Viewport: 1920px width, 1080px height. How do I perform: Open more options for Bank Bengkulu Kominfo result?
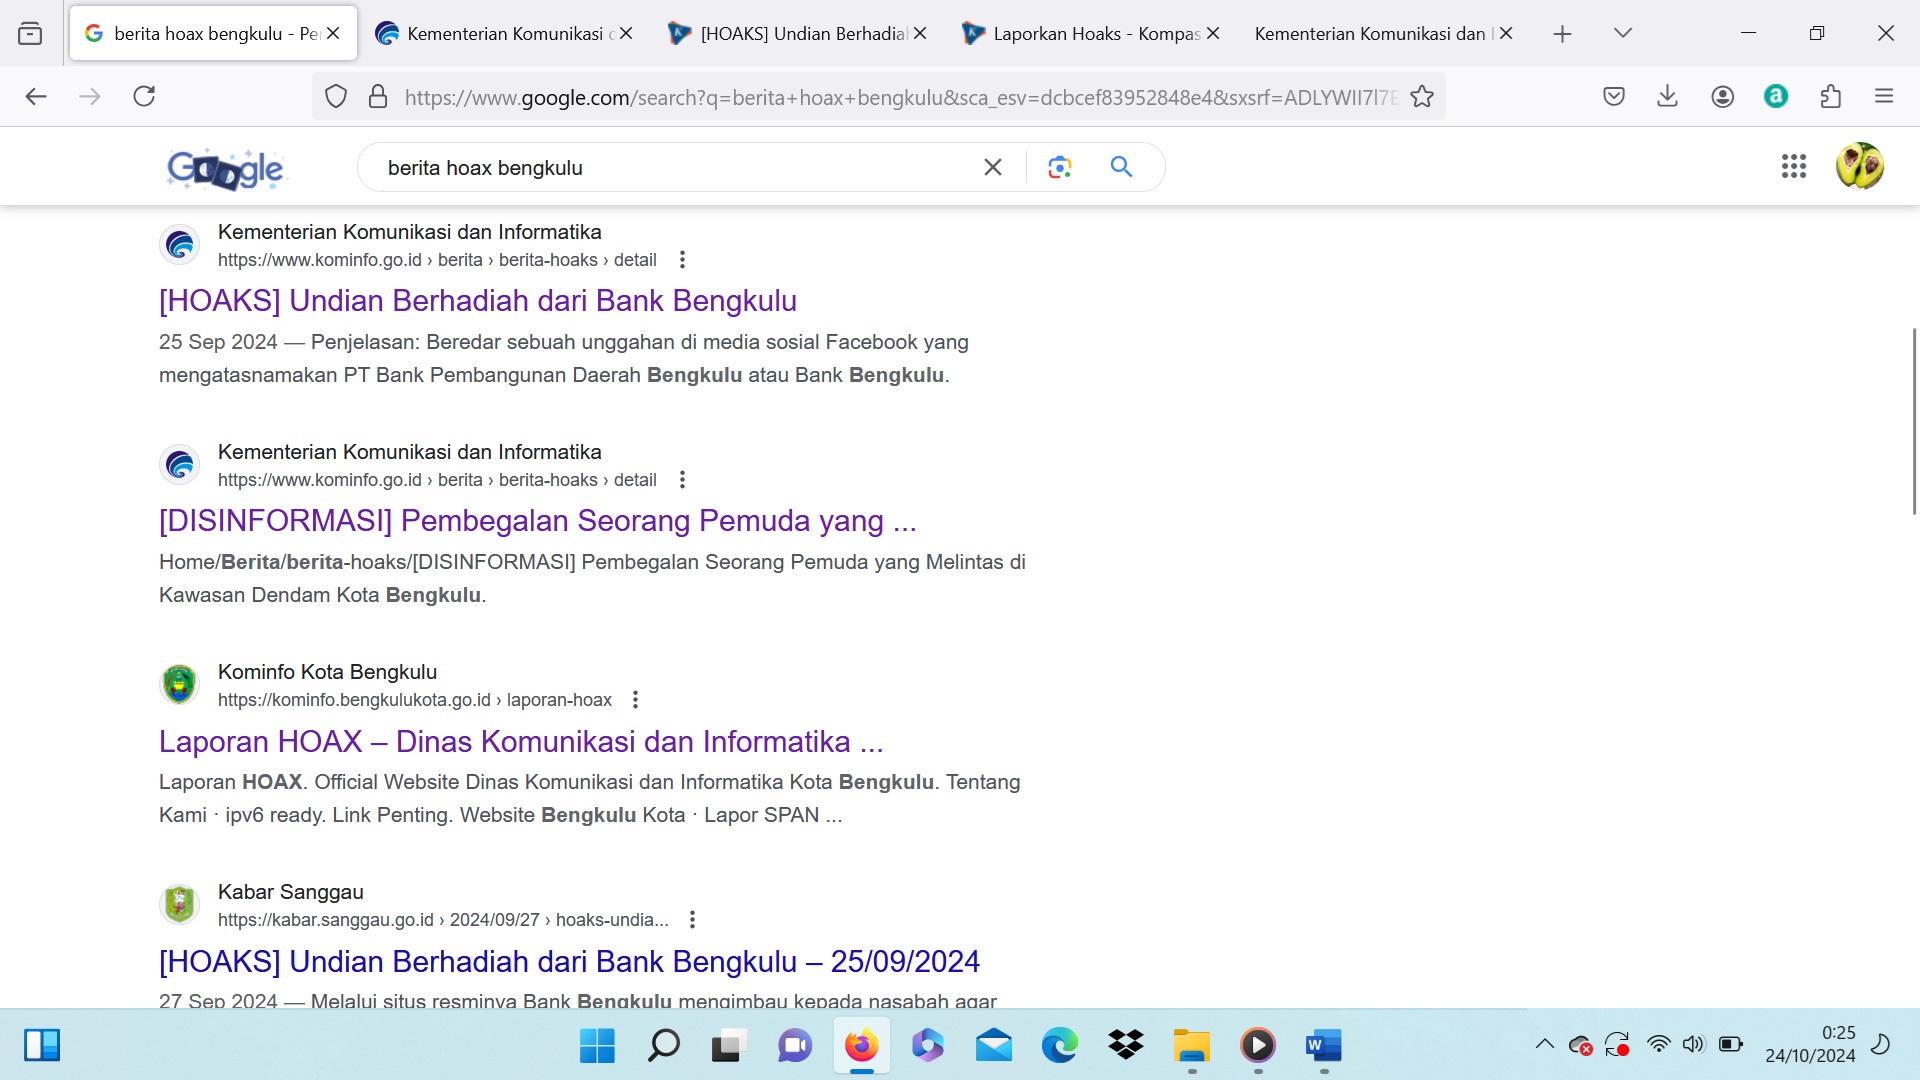click(682, 260)
